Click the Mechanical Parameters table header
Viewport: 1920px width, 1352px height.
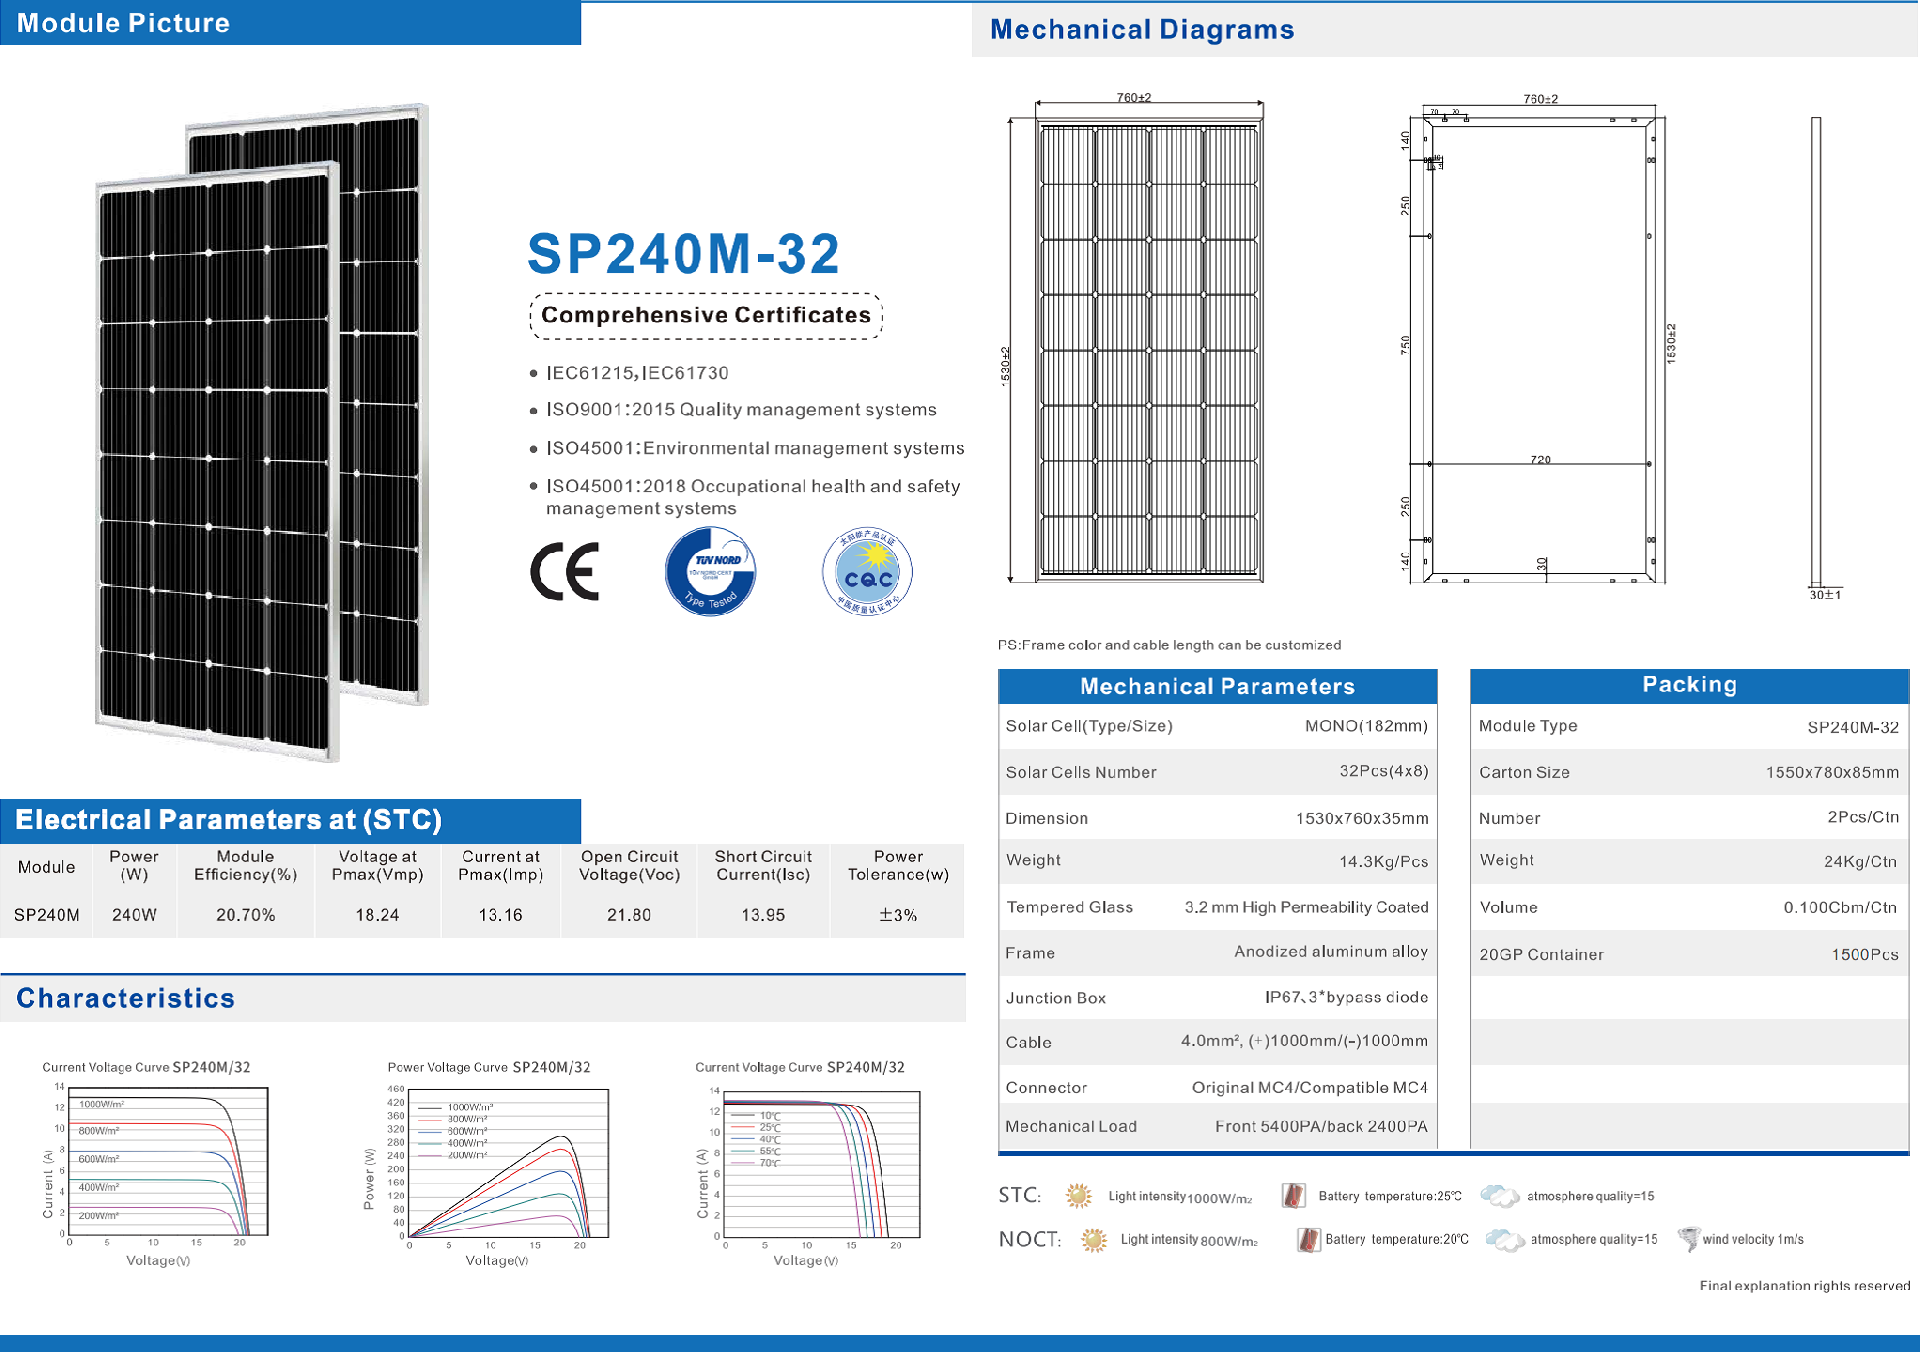click(1217, 686)
